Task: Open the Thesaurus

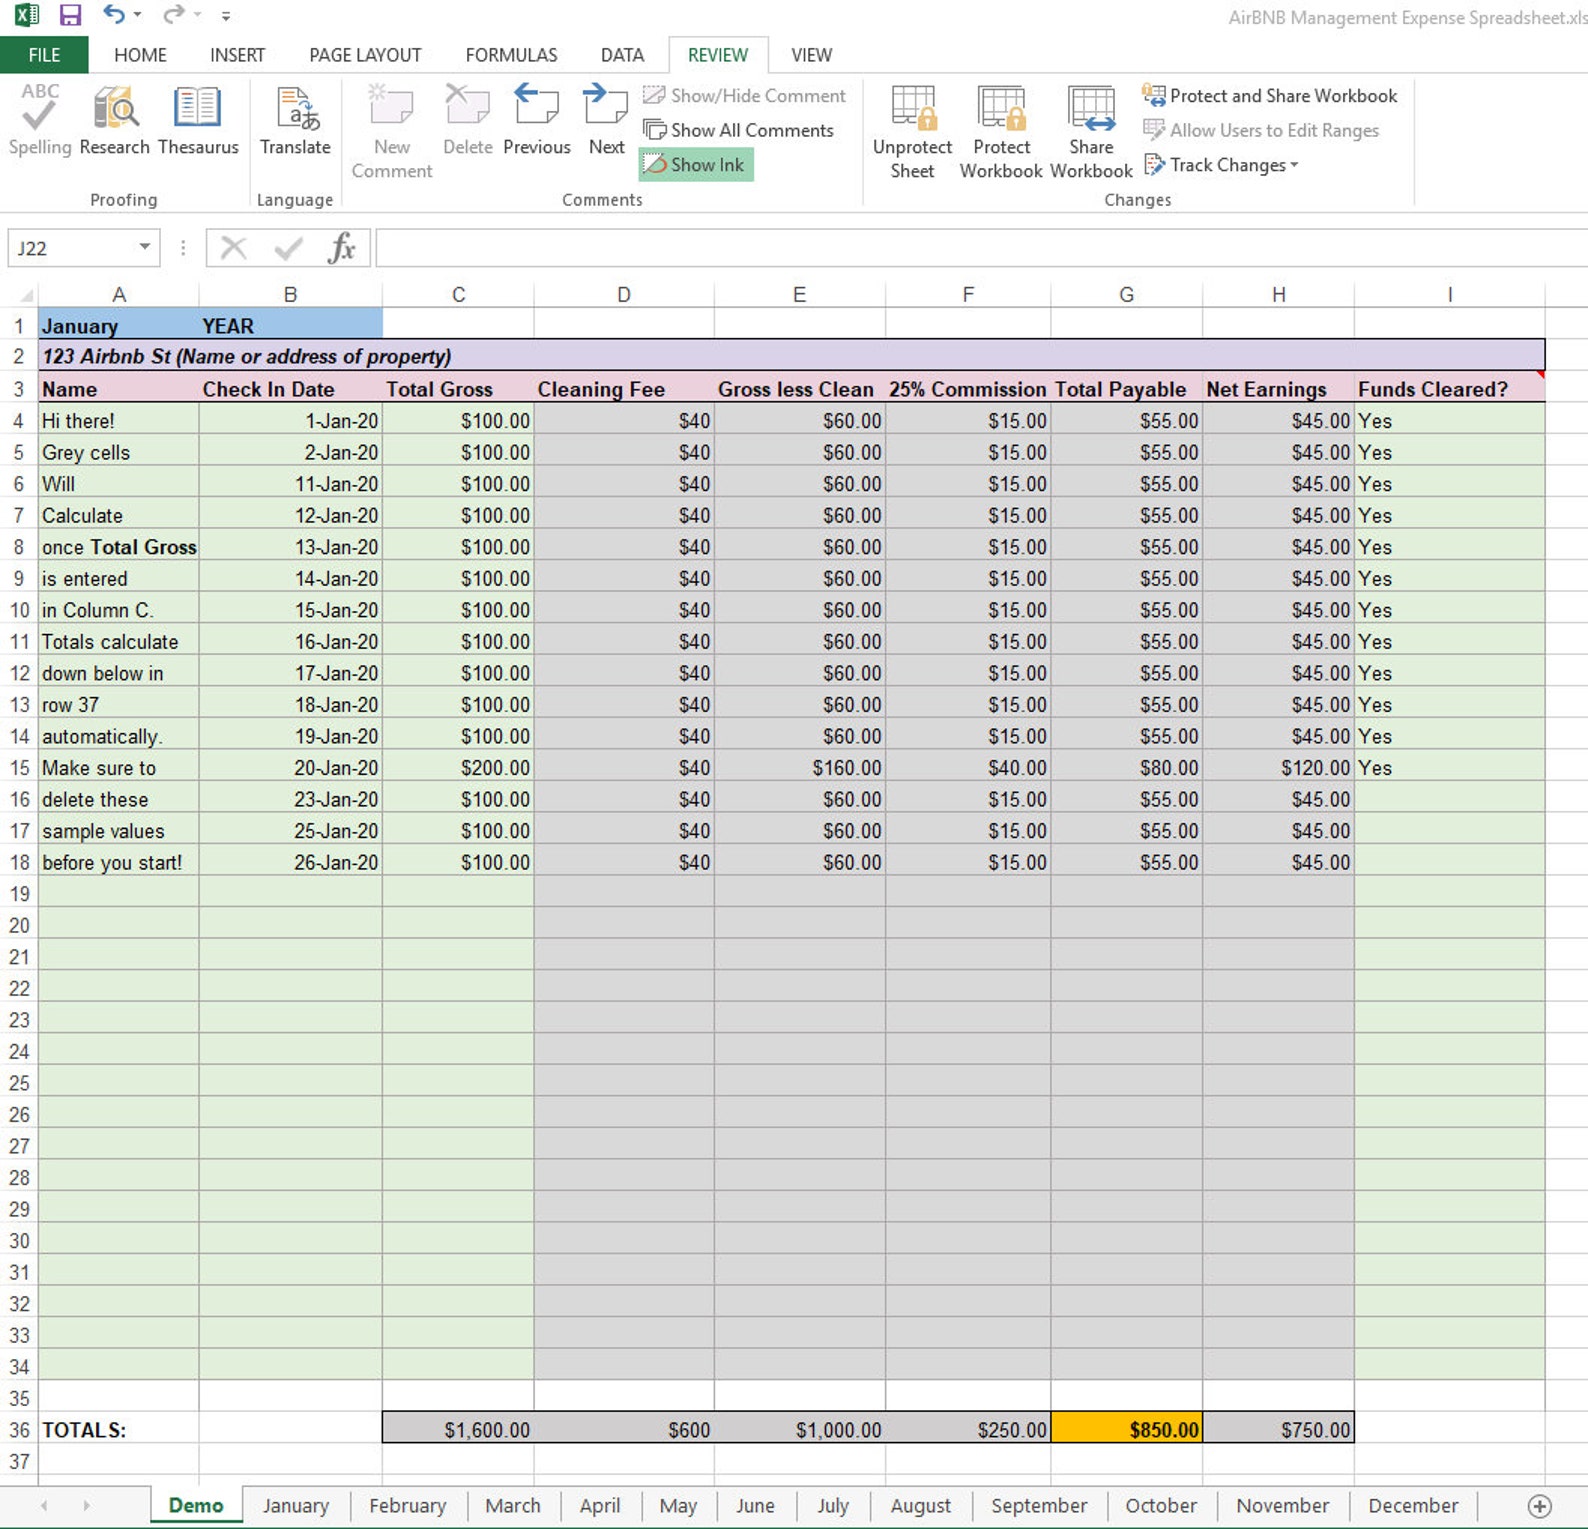Action: pos(198,120)
